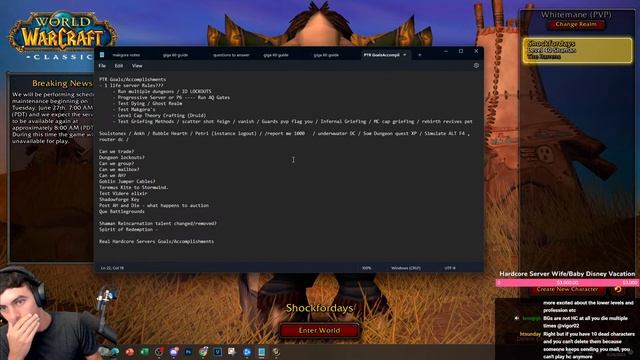Add a new Notepad tab with plus
Screen dimensions: 640x360
(x=420, y=55)
